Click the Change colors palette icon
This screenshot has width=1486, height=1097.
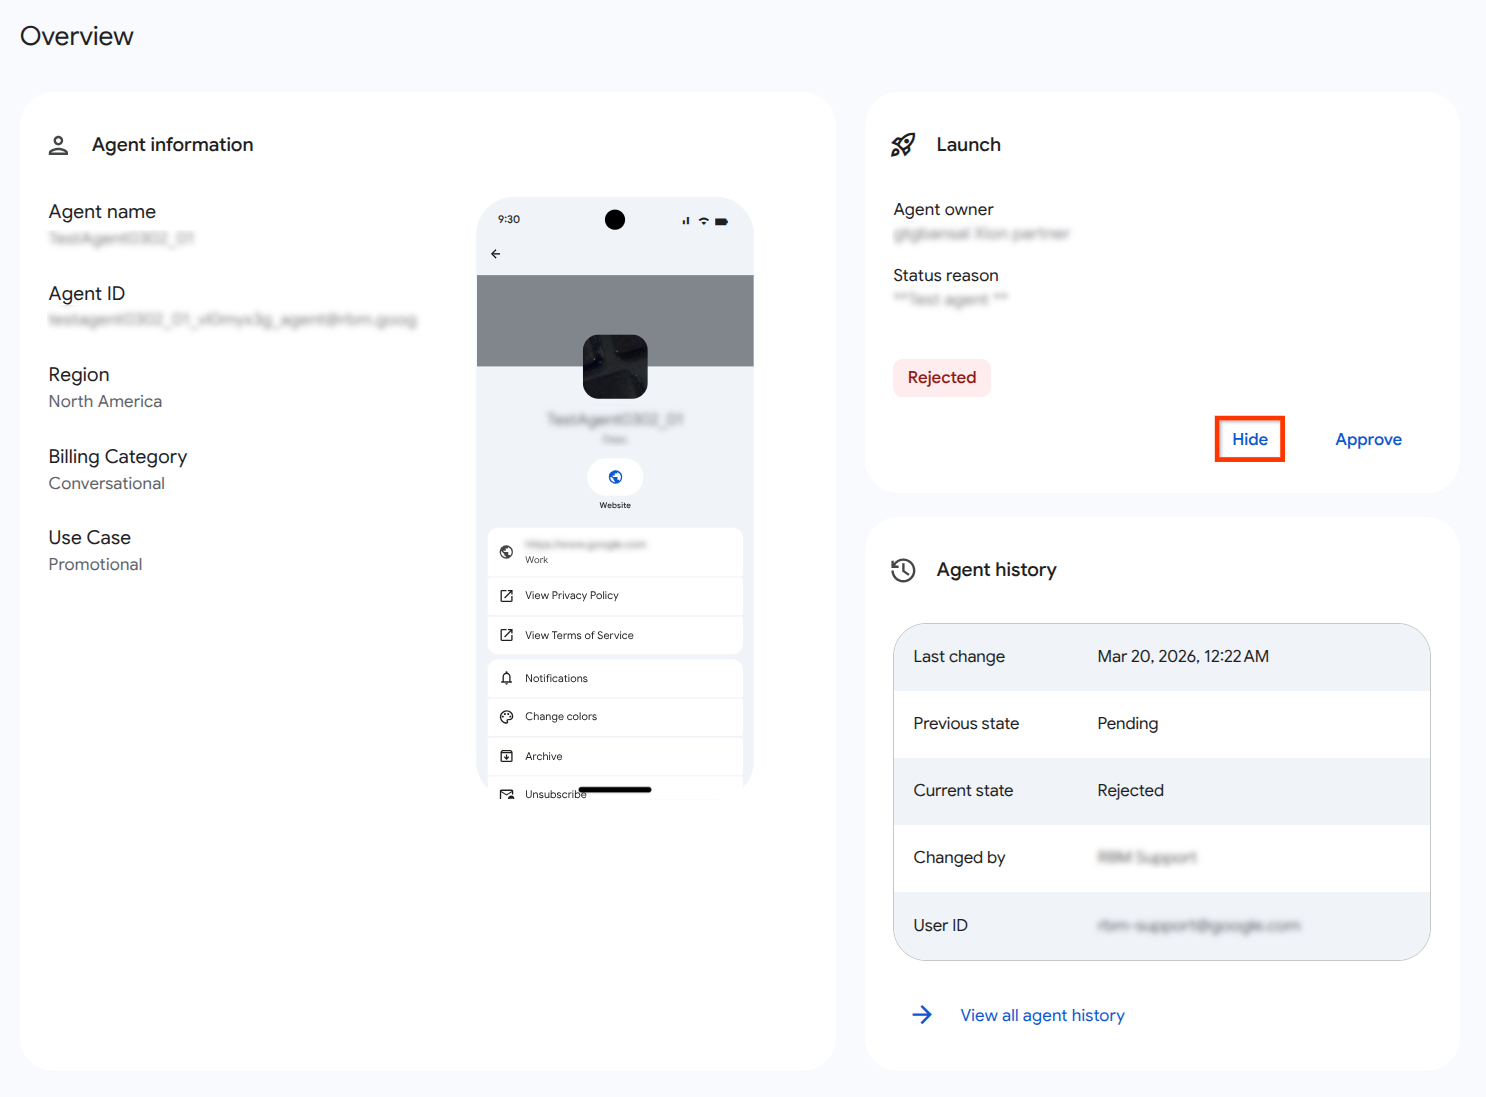click(x=507, y=716)
